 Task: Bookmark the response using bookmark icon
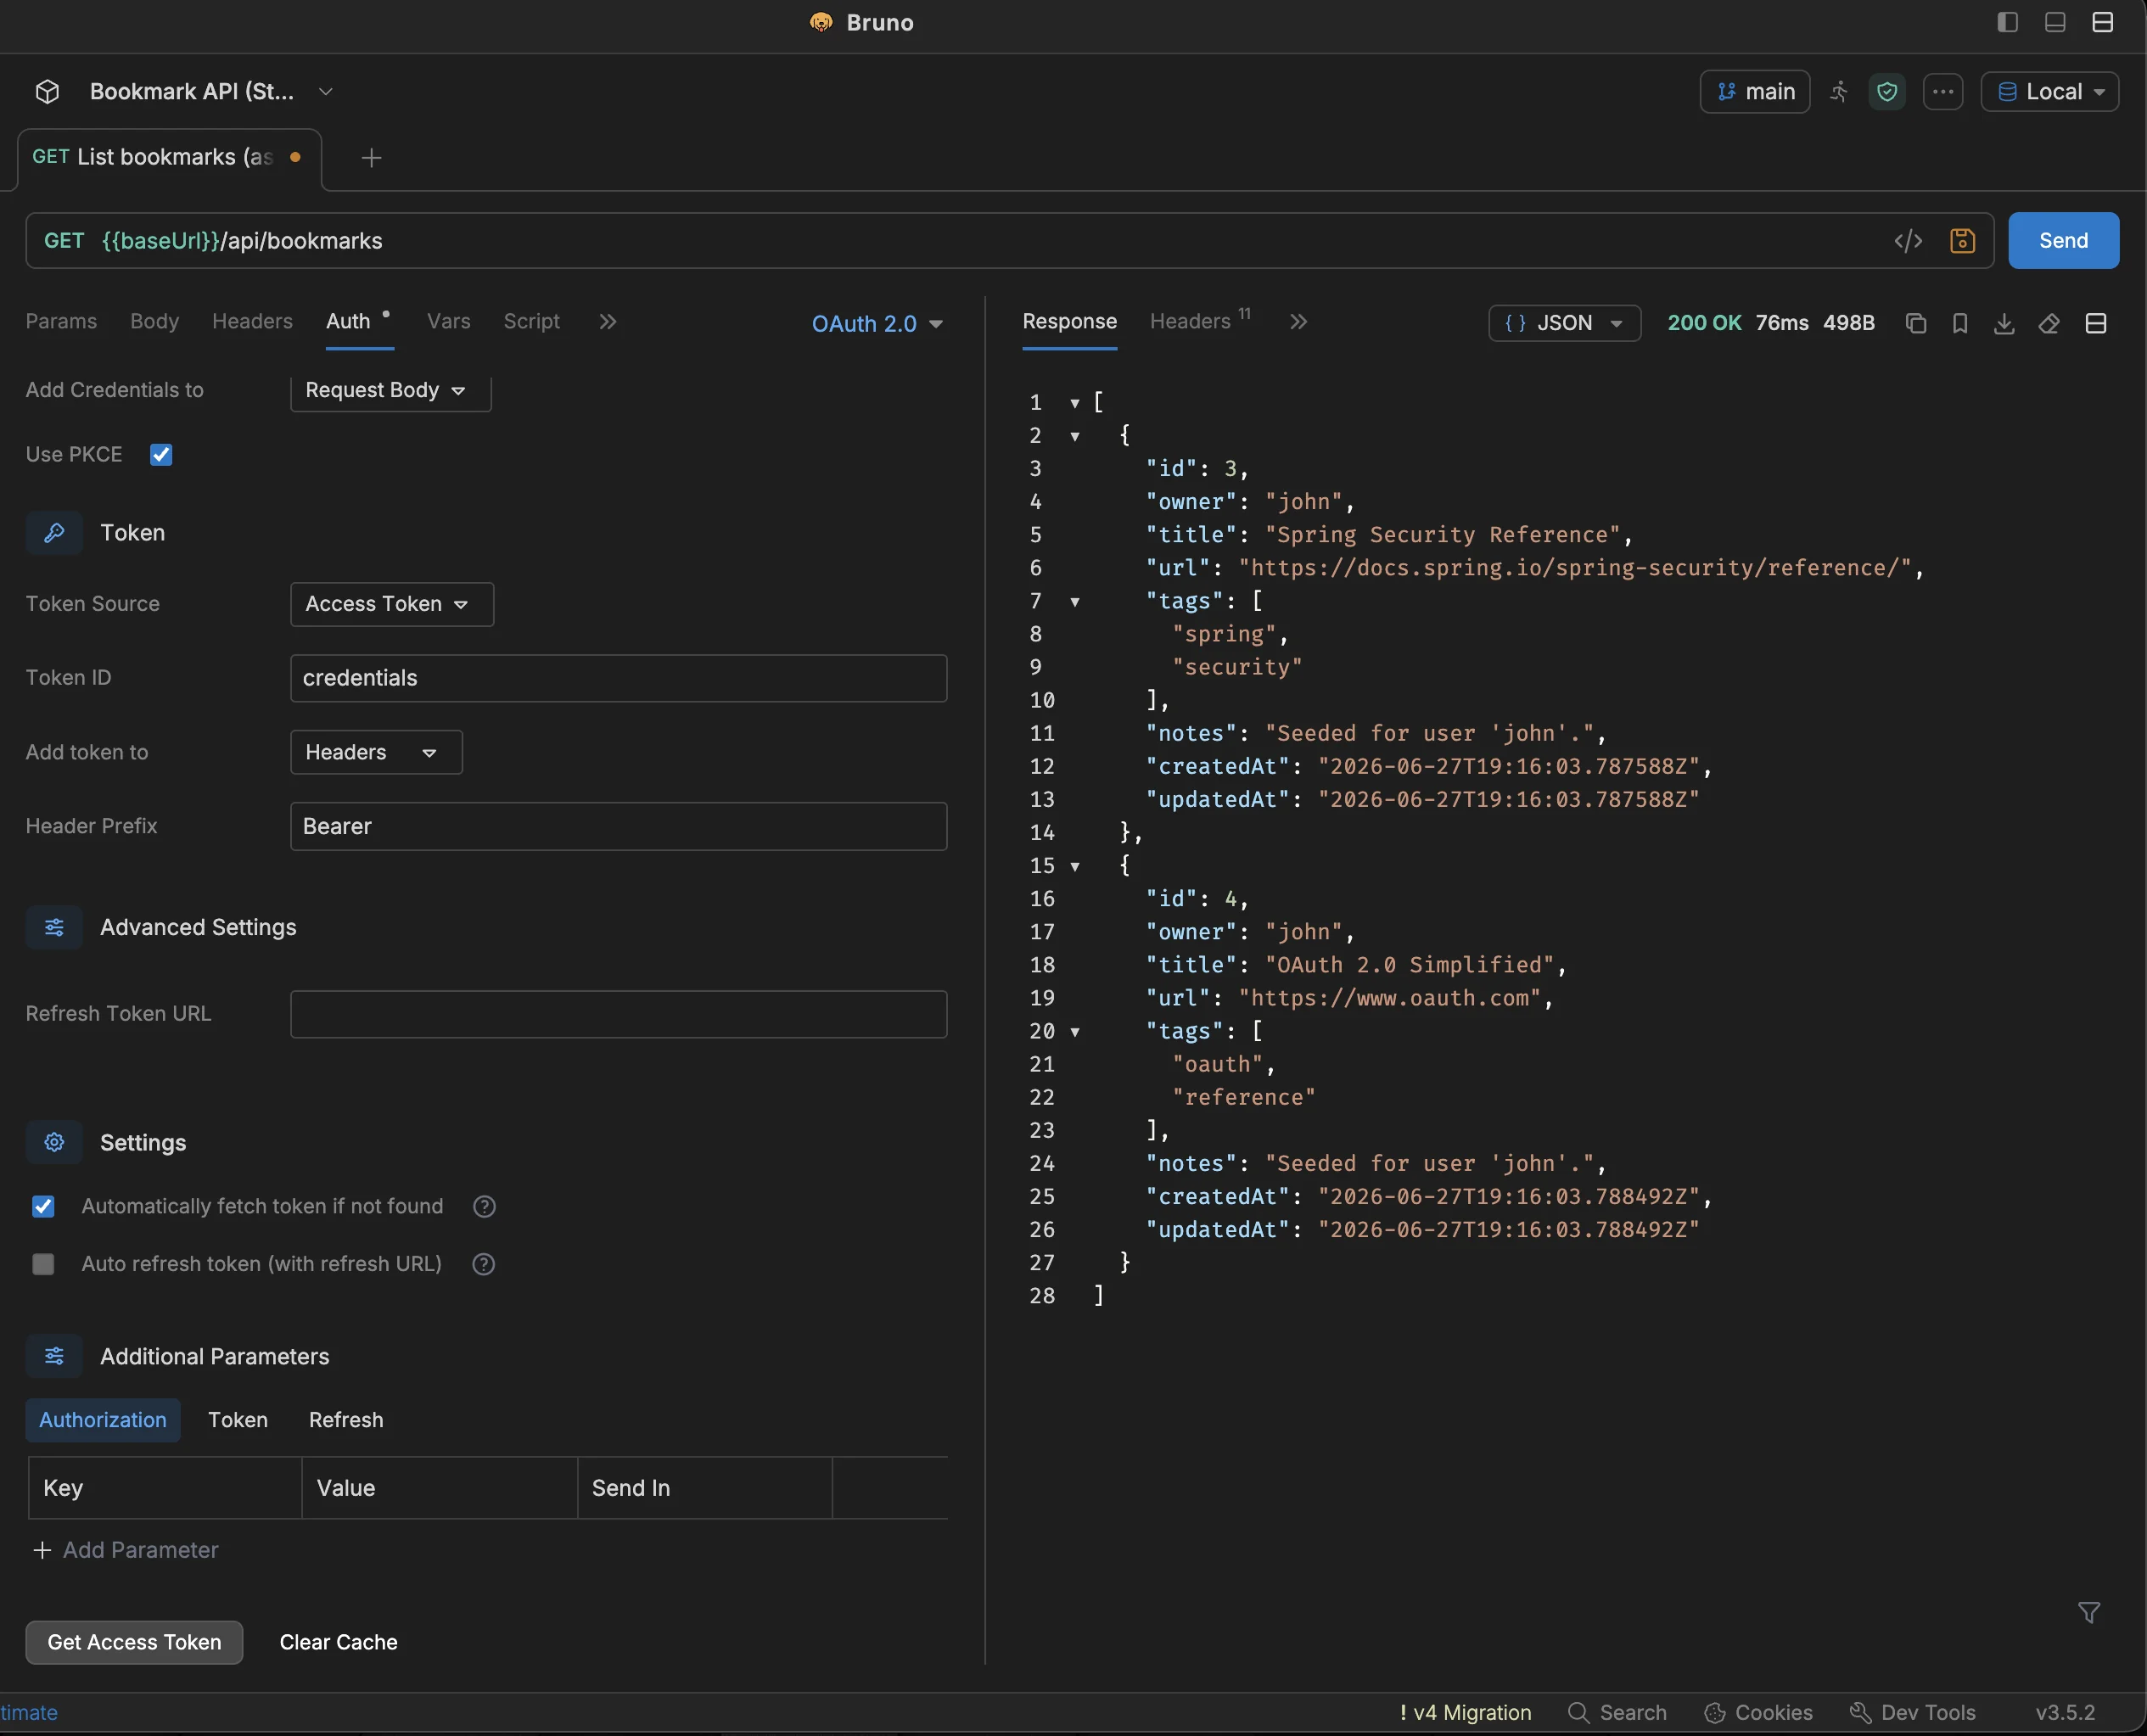click(1959, 324)
